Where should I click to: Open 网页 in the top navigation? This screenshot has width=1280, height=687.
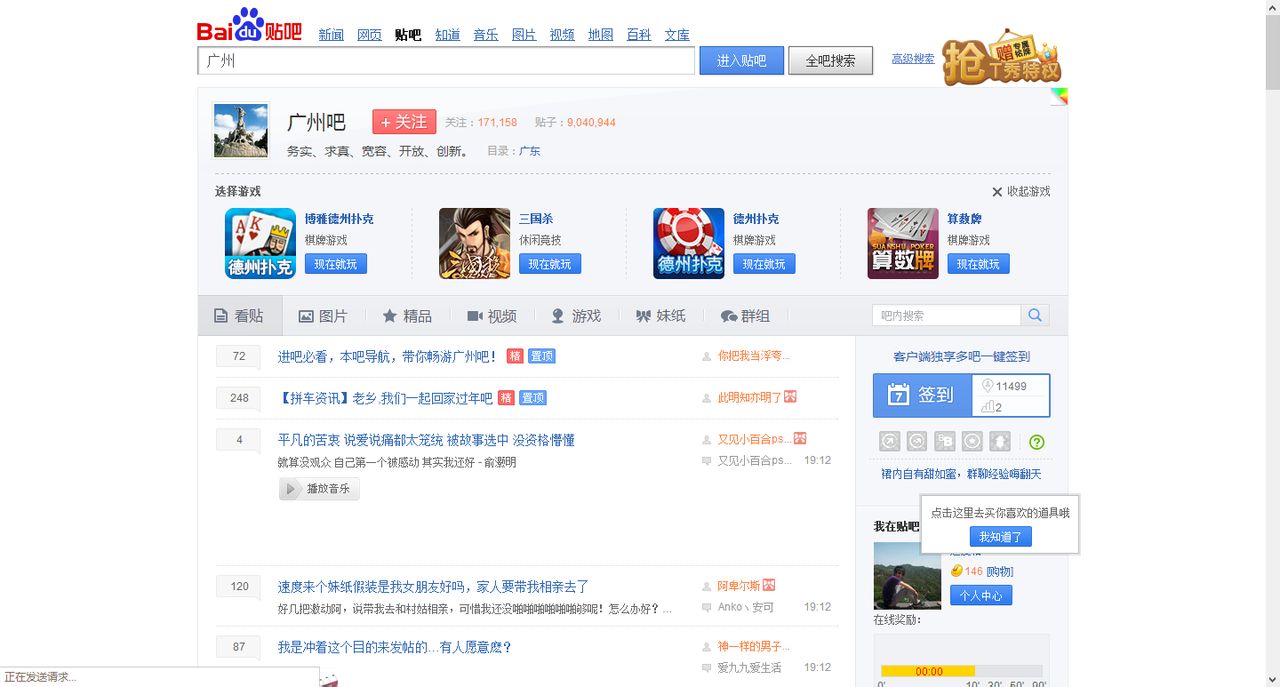point(369,35)
